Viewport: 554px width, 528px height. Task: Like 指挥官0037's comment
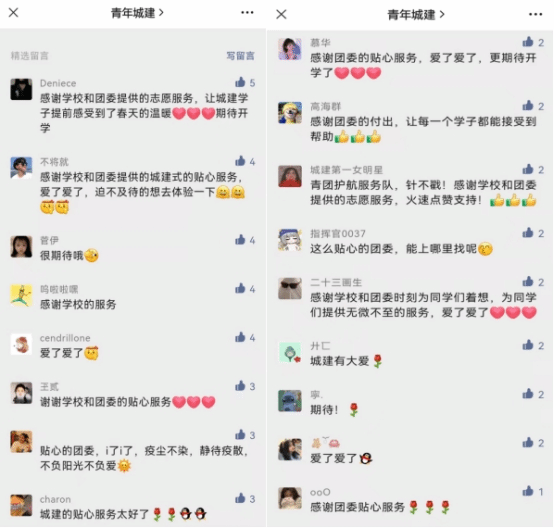point(528,233)
